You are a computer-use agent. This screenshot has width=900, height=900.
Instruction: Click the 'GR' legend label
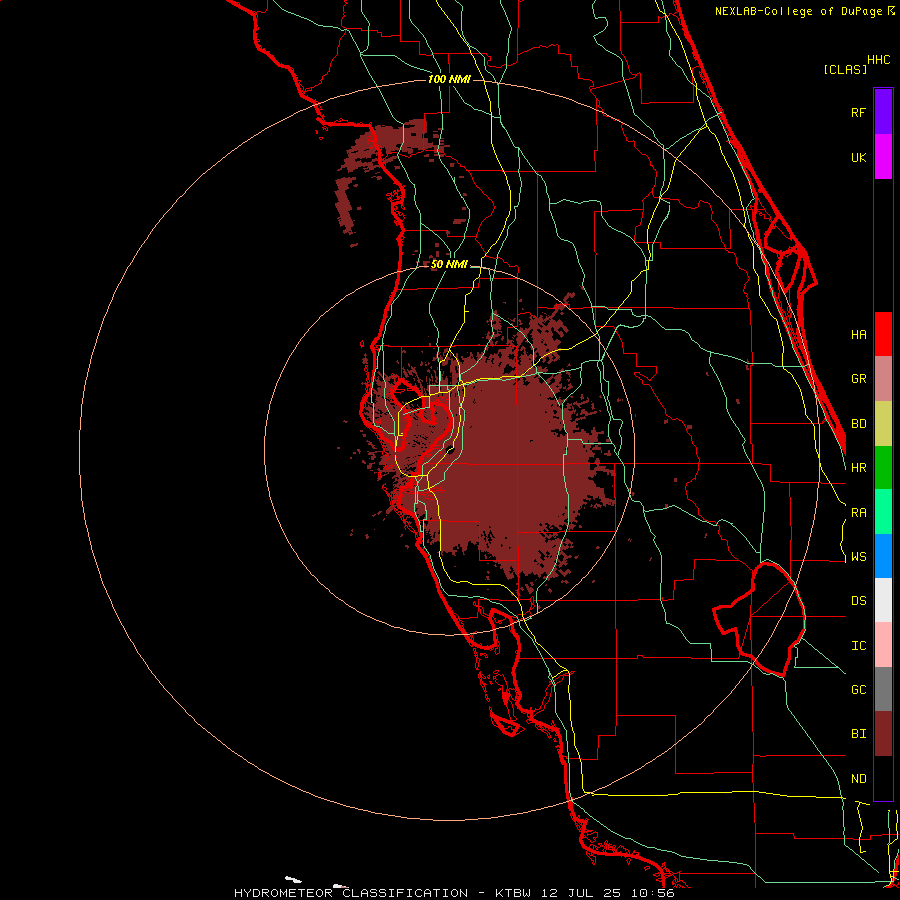click(858, 379)
